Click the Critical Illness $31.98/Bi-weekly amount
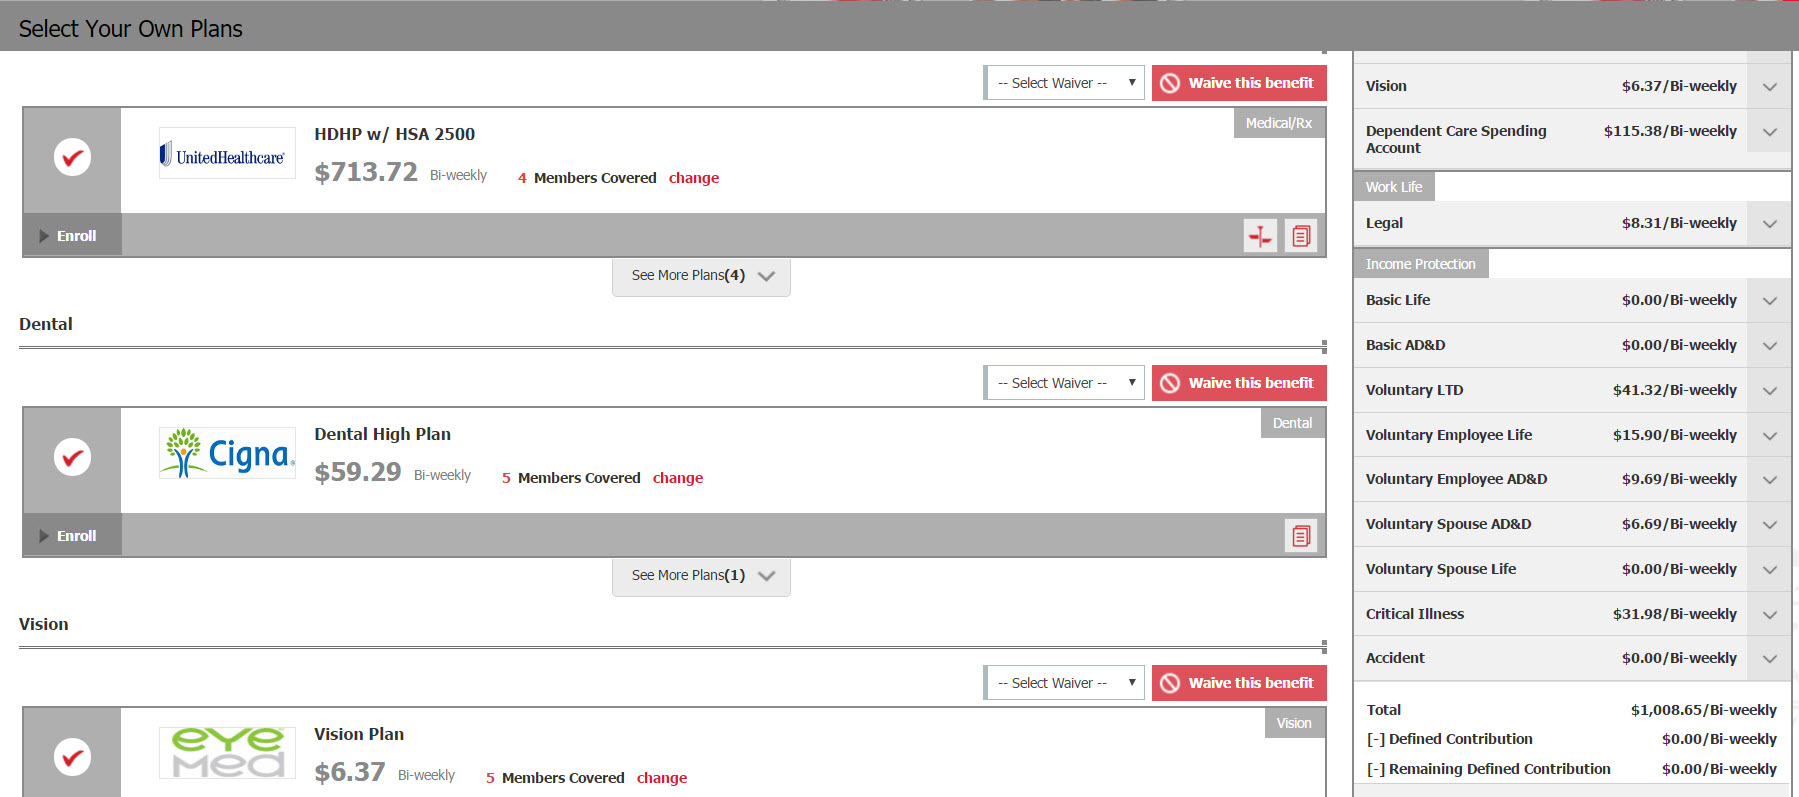The height and width of the screenshot is (797, 1799). (x=1675, y=614)
